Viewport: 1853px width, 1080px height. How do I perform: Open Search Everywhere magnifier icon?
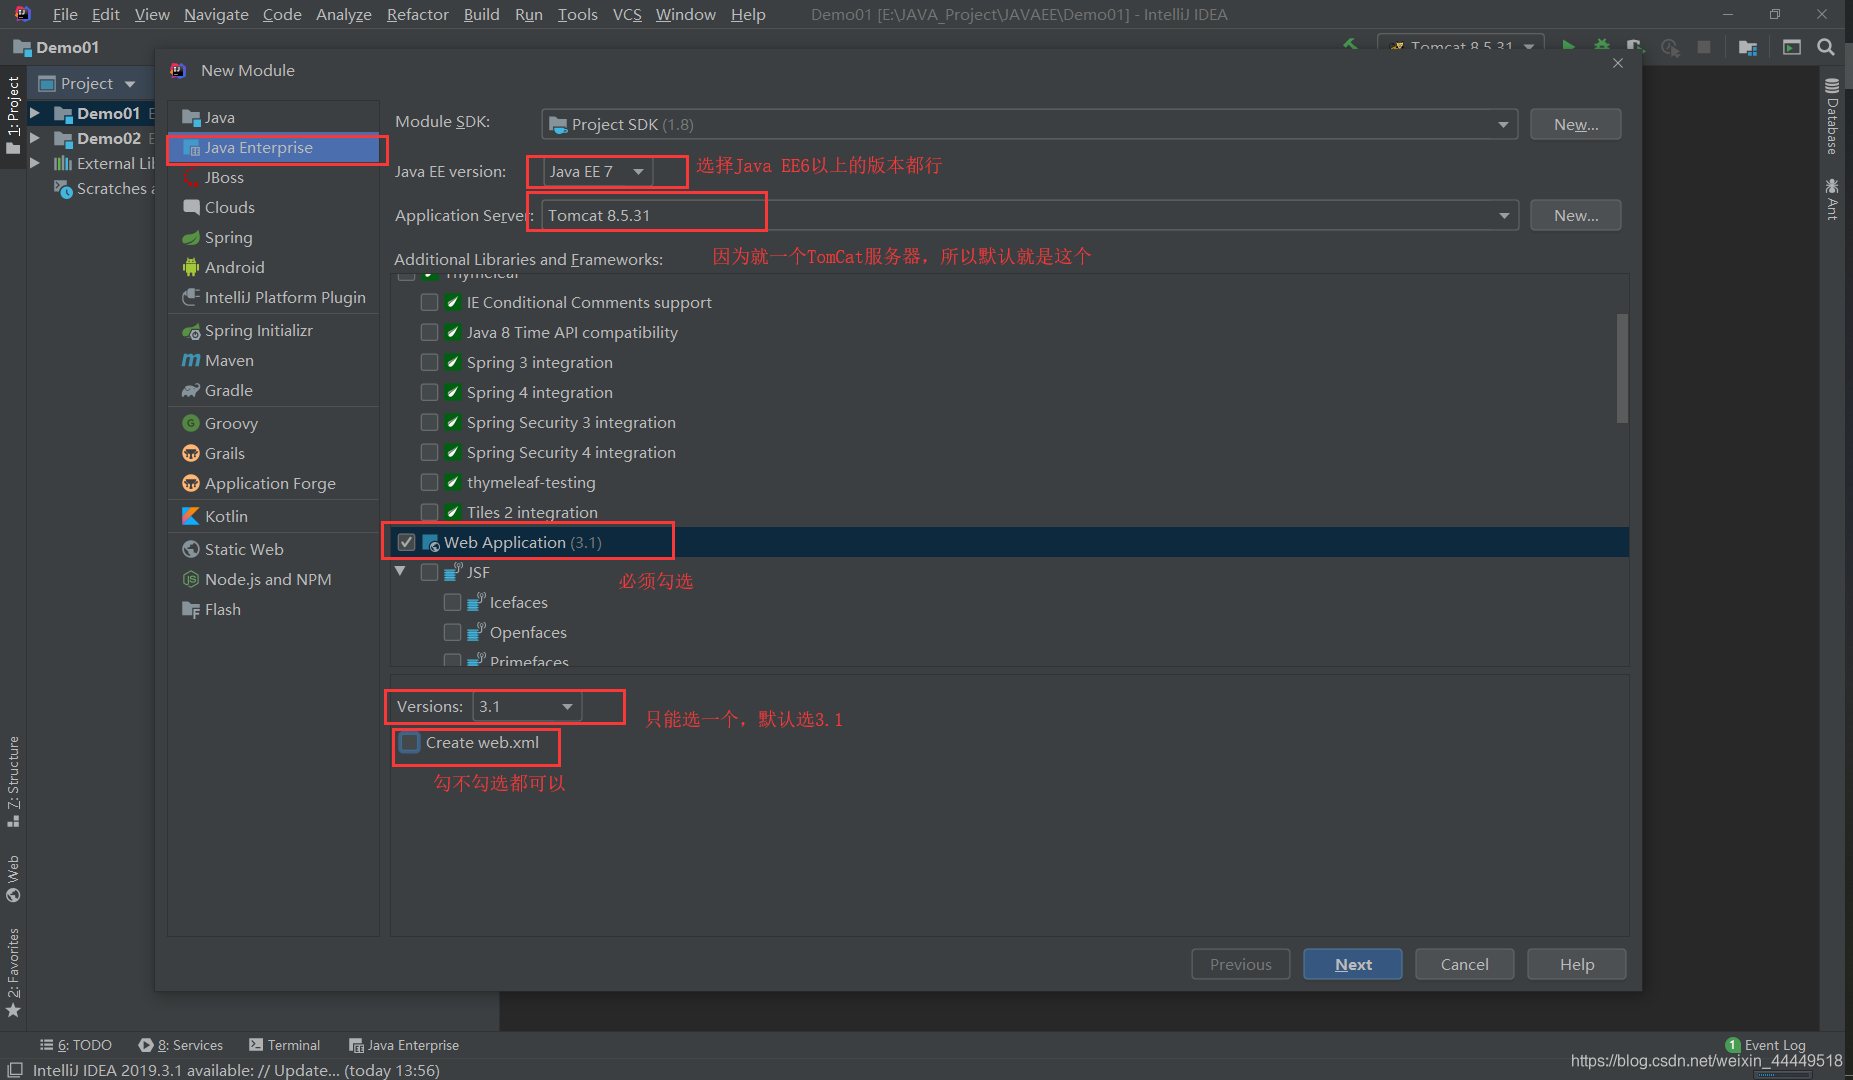click(x=1825, y=47)
